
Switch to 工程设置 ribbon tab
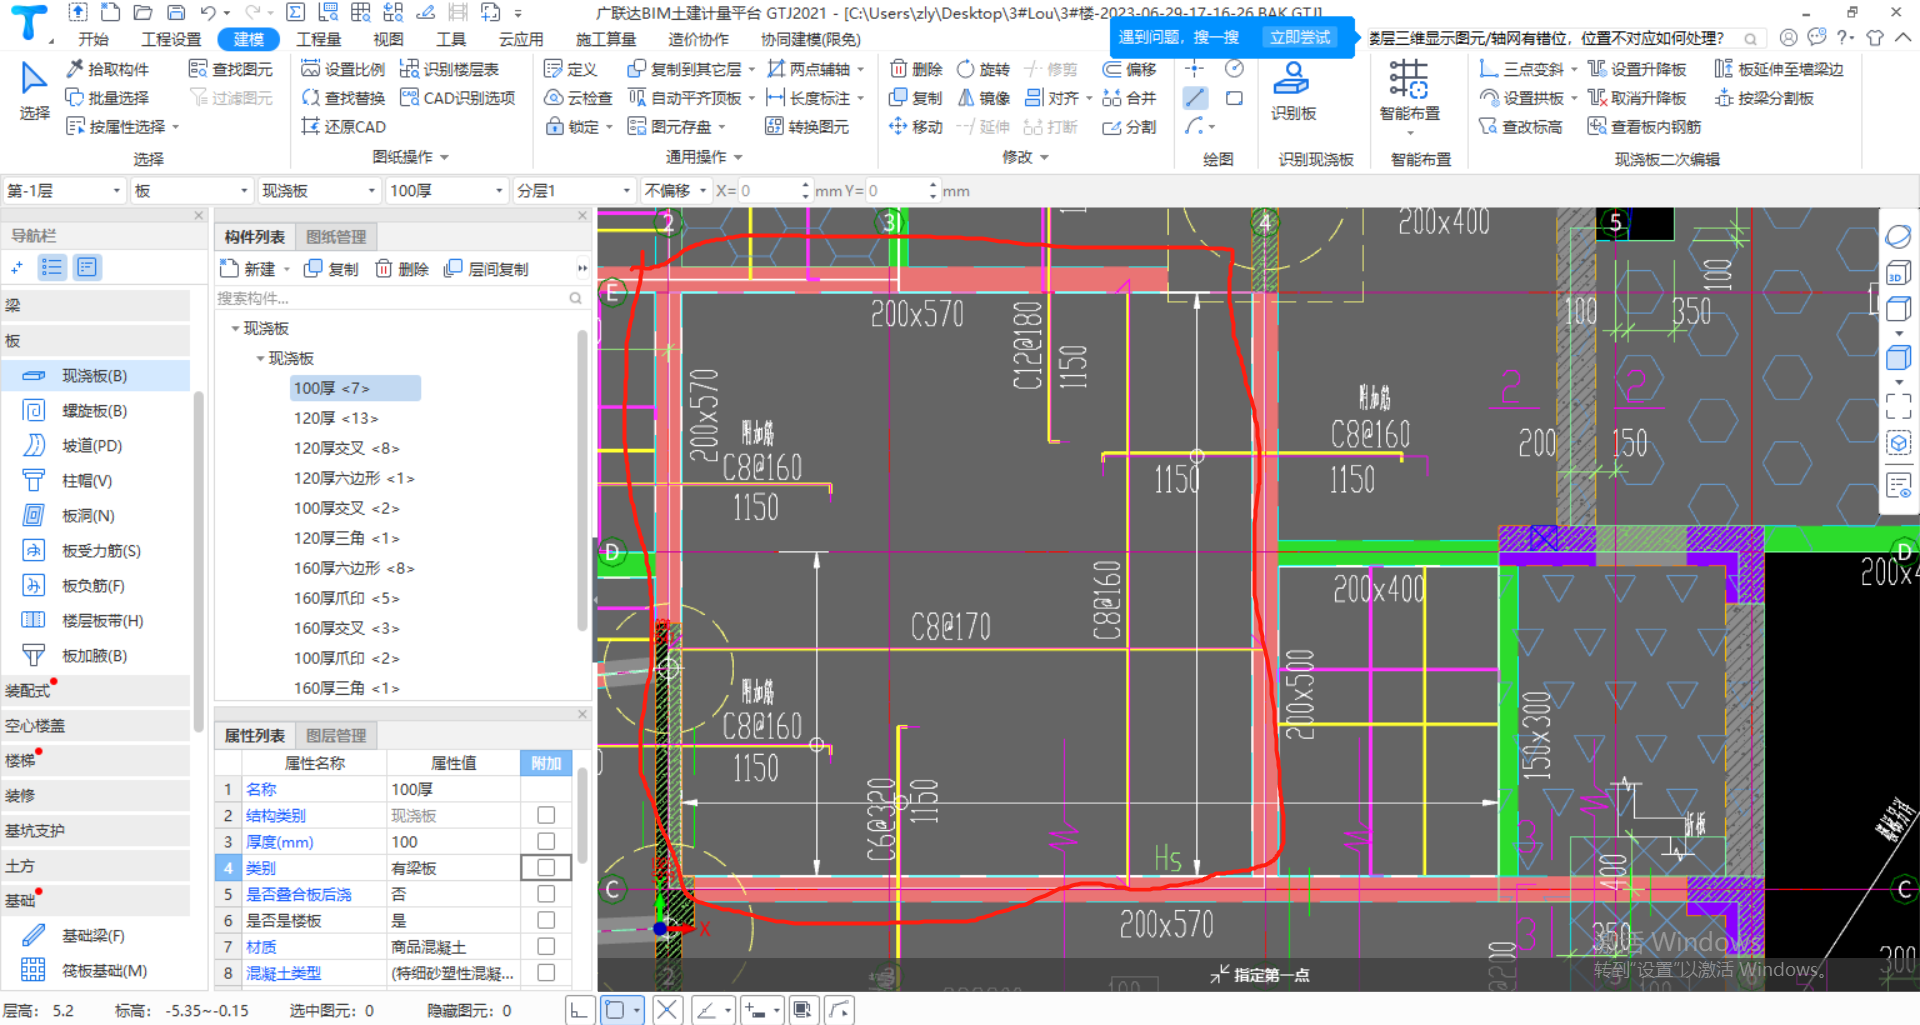point(171,39)
